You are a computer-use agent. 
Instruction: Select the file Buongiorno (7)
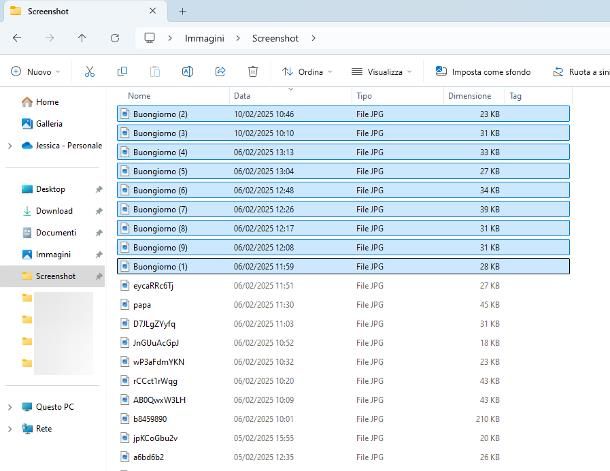pyautogui.click(x=343, y=209)
